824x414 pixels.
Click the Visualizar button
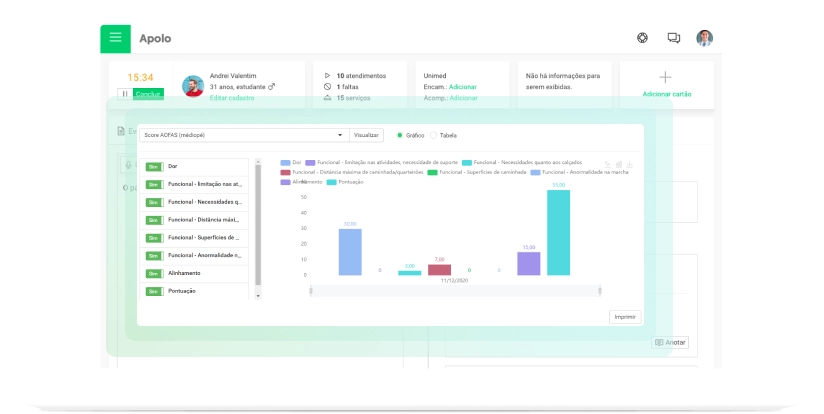click(x=366, y=135)
